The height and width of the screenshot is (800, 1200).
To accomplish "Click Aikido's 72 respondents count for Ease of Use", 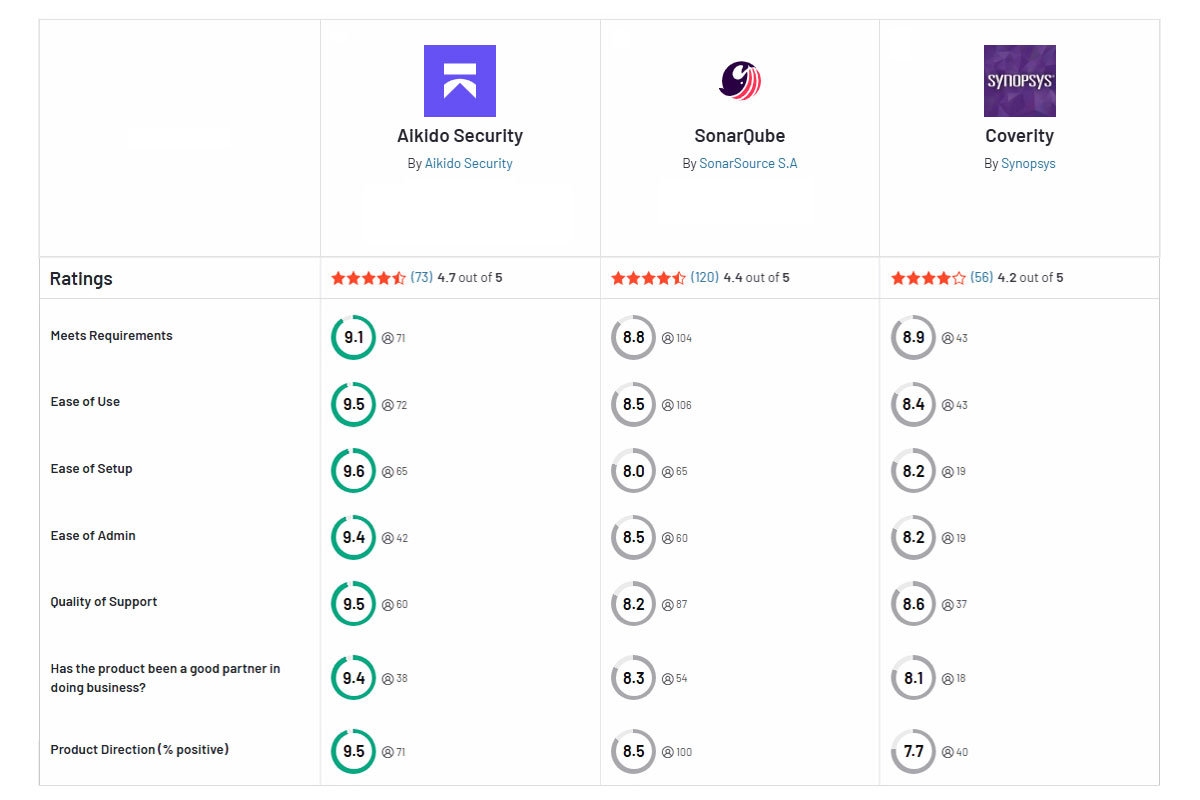I will (x=395, y=405).
